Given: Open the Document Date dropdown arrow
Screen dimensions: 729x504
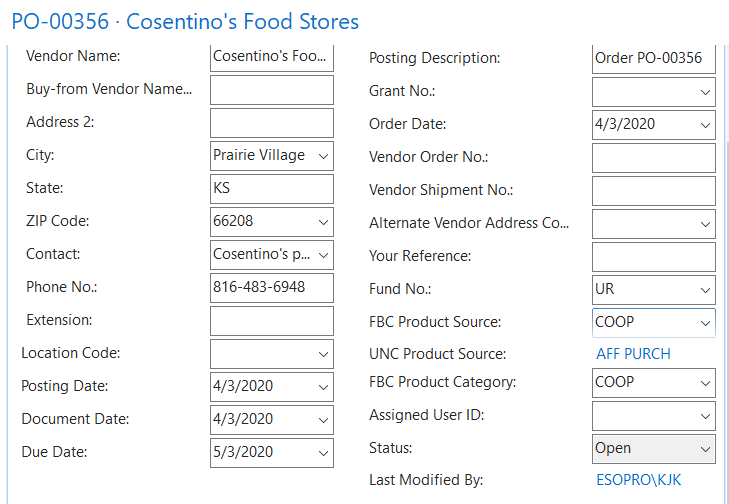Looking at the screenshot, I should [323, 420].
